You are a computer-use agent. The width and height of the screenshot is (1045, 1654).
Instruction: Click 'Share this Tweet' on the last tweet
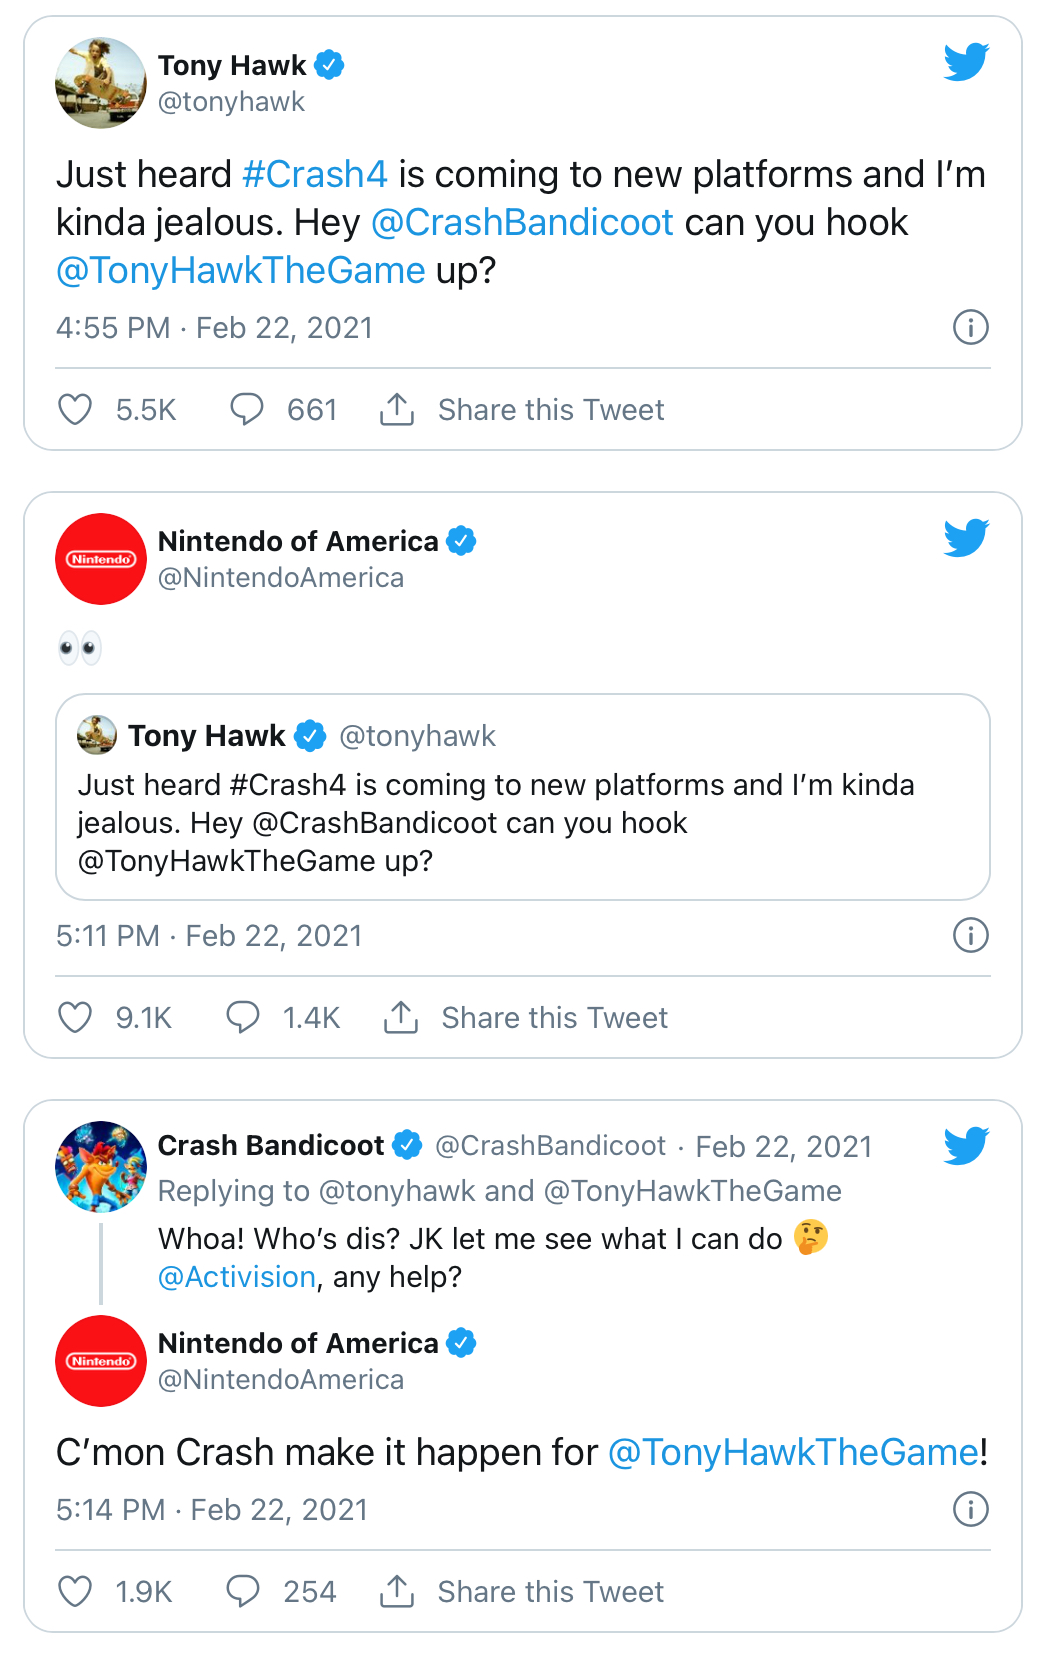tap(550, 1591)
